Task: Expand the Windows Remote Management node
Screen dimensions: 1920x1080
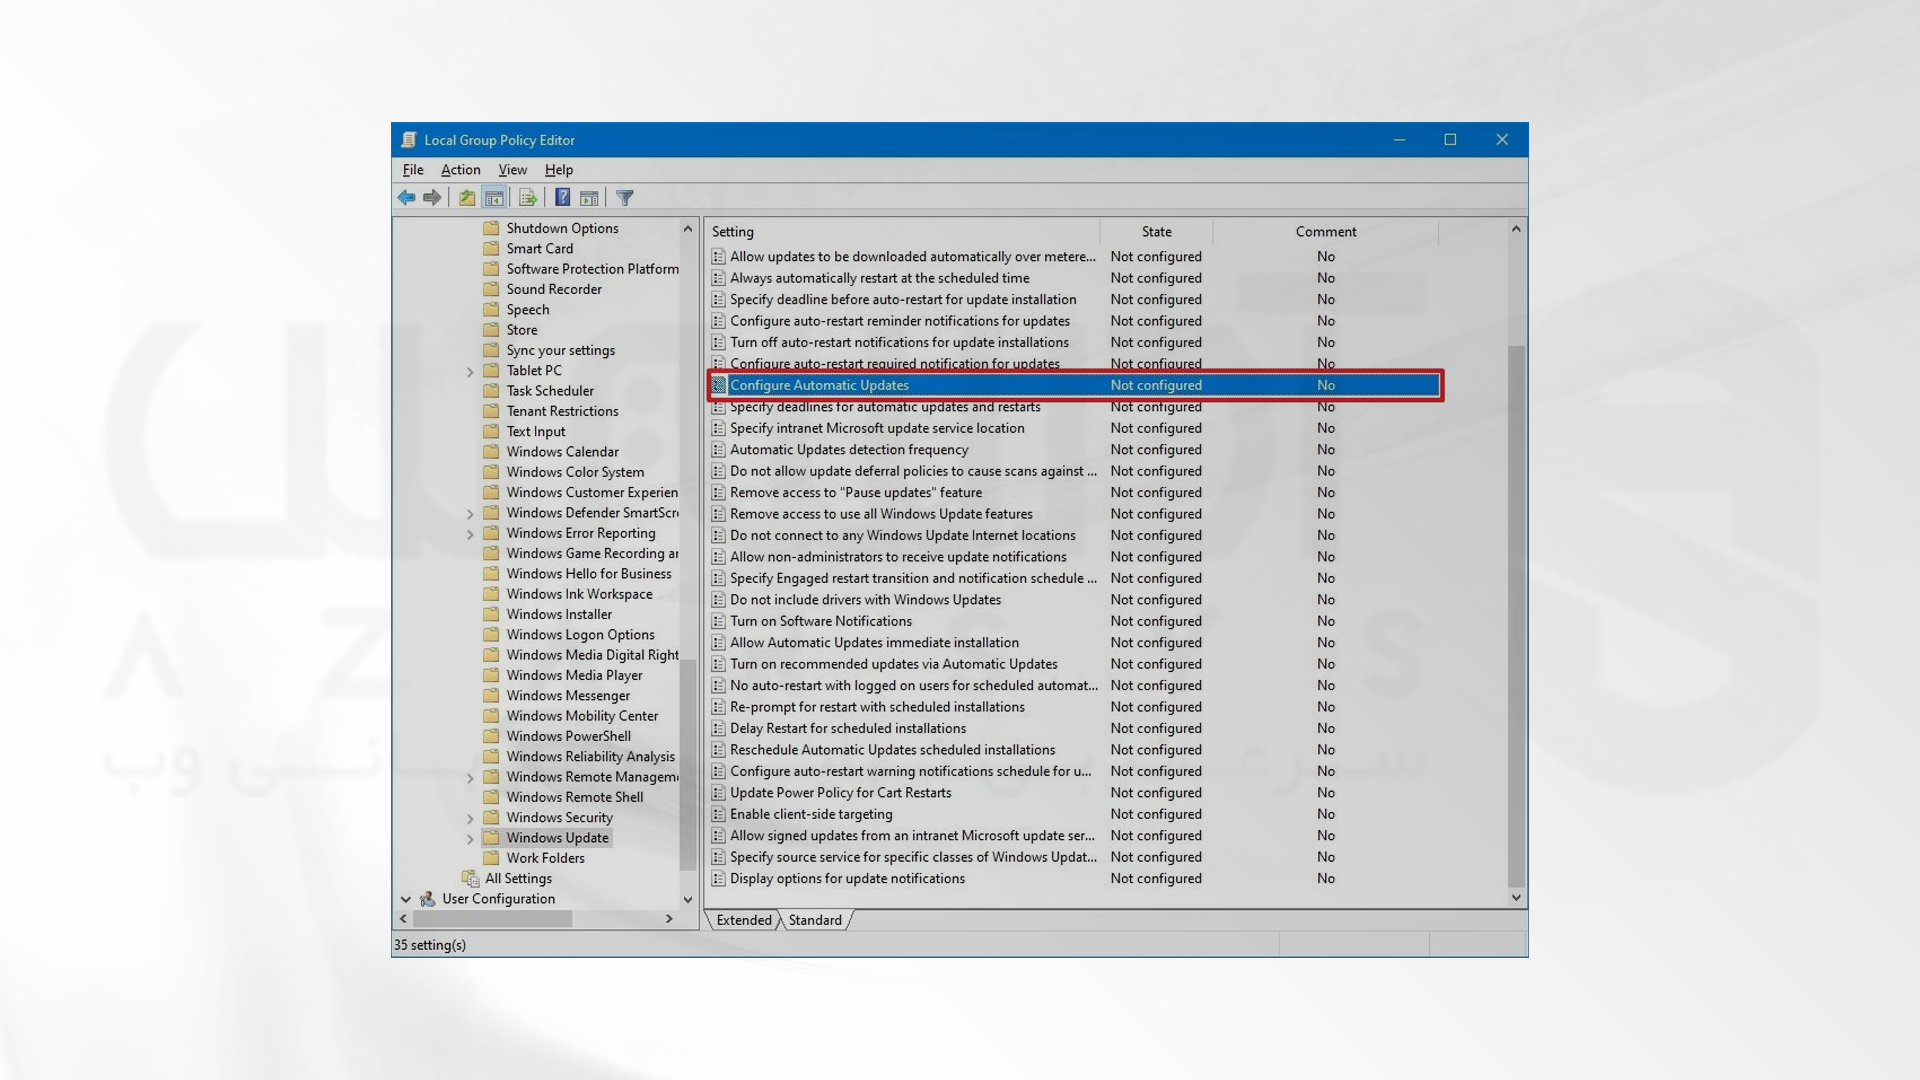Action: (x=470, y=778)
